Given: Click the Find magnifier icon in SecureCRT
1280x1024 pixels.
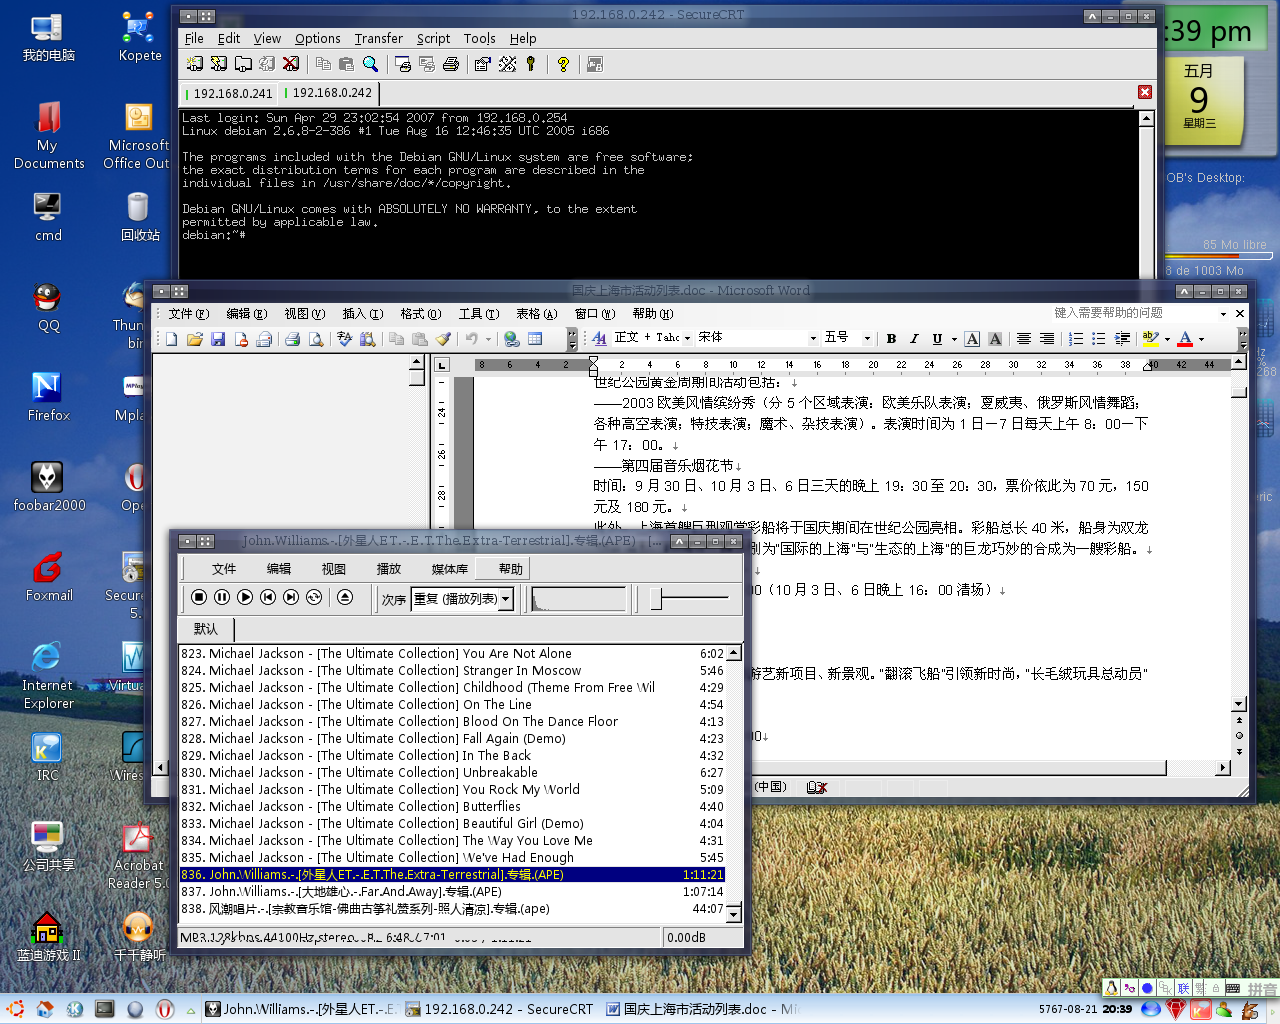Looking at the screenshot, I should pyautogui.click(x=370, y=64).
